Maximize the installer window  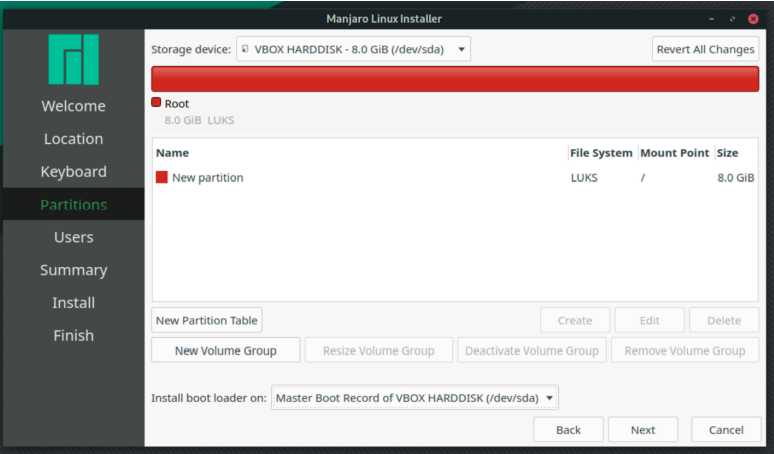click(733, 19)
